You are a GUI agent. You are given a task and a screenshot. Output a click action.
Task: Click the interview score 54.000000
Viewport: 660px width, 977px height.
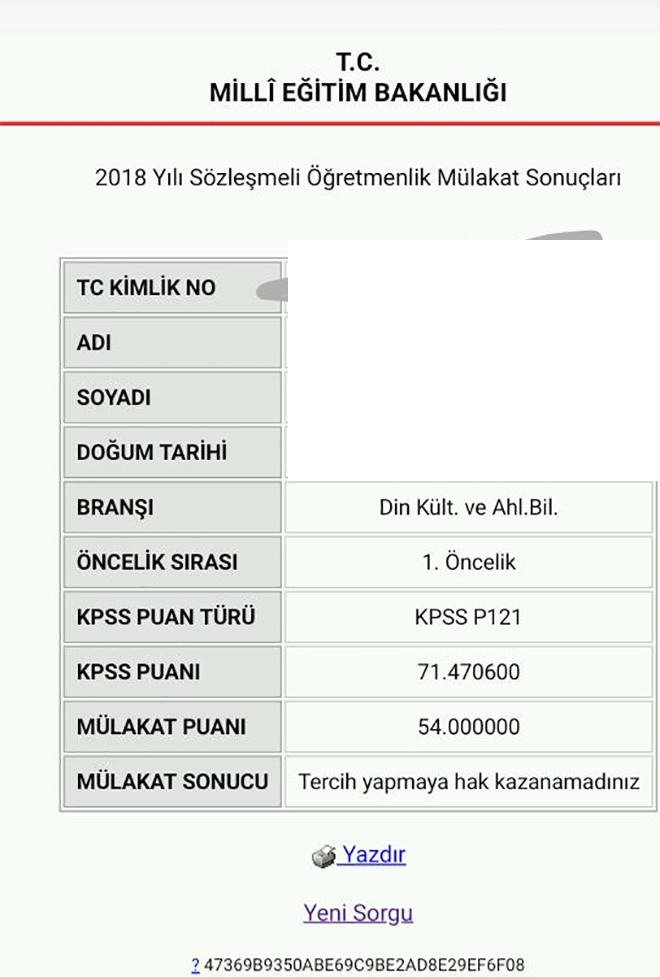point(469,726)
